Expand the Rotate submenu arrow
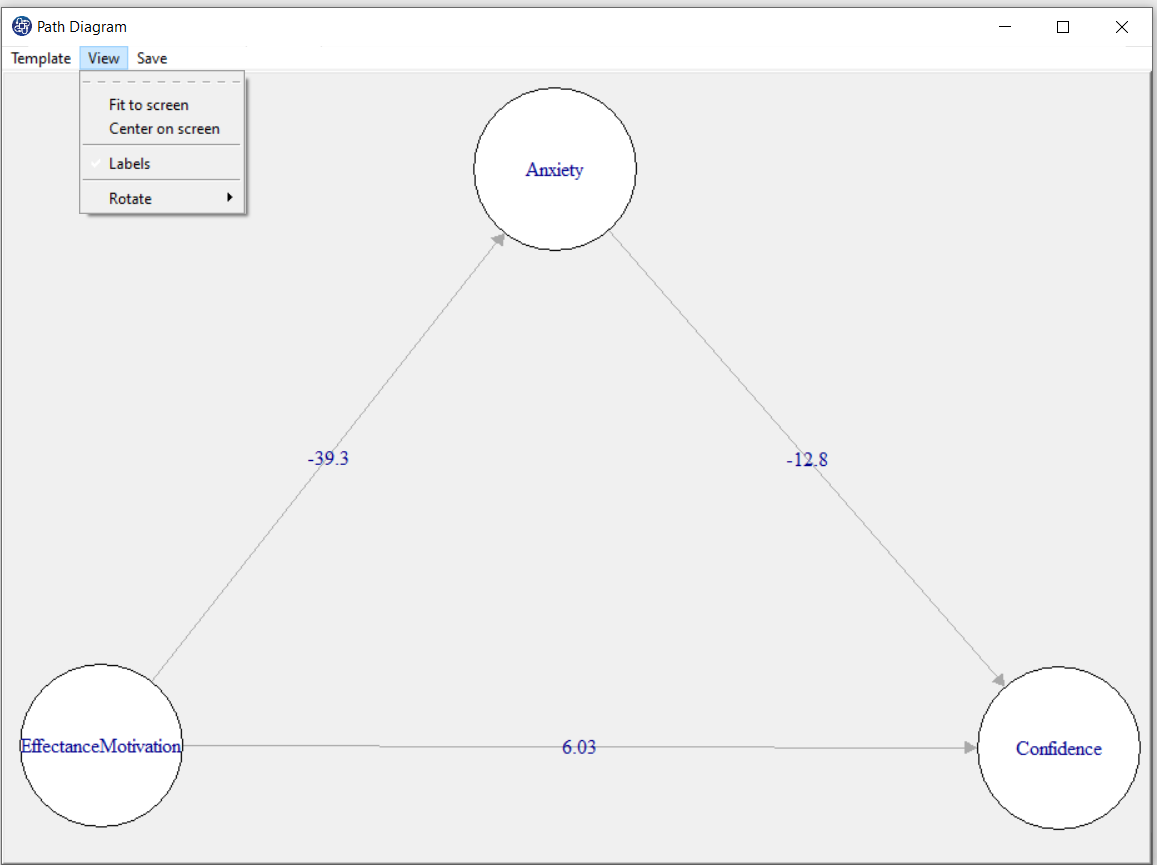This screenshot has height=865, width=1157. (x=229, y=198)
